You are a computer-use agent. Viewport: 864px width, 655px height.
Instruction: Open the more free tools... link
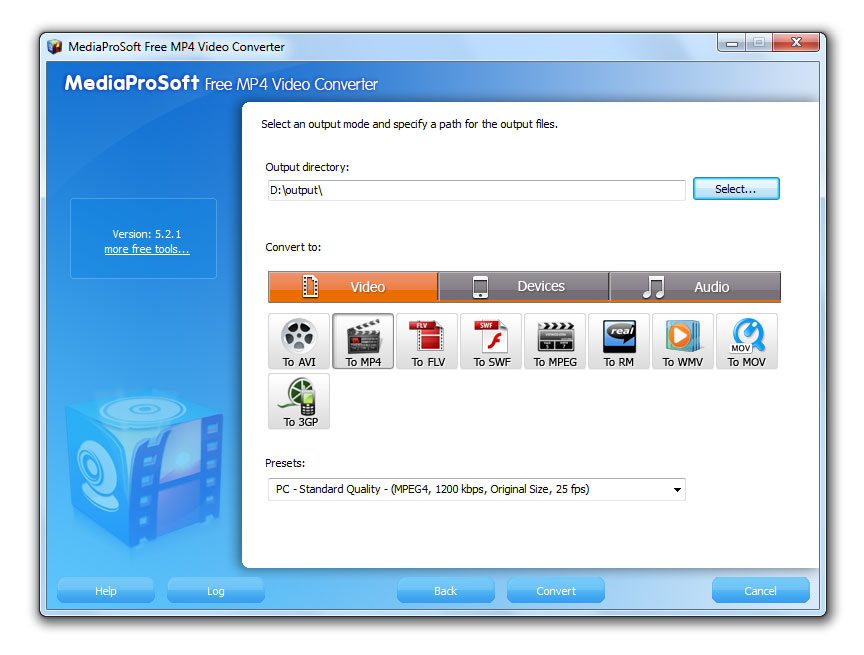147,250
